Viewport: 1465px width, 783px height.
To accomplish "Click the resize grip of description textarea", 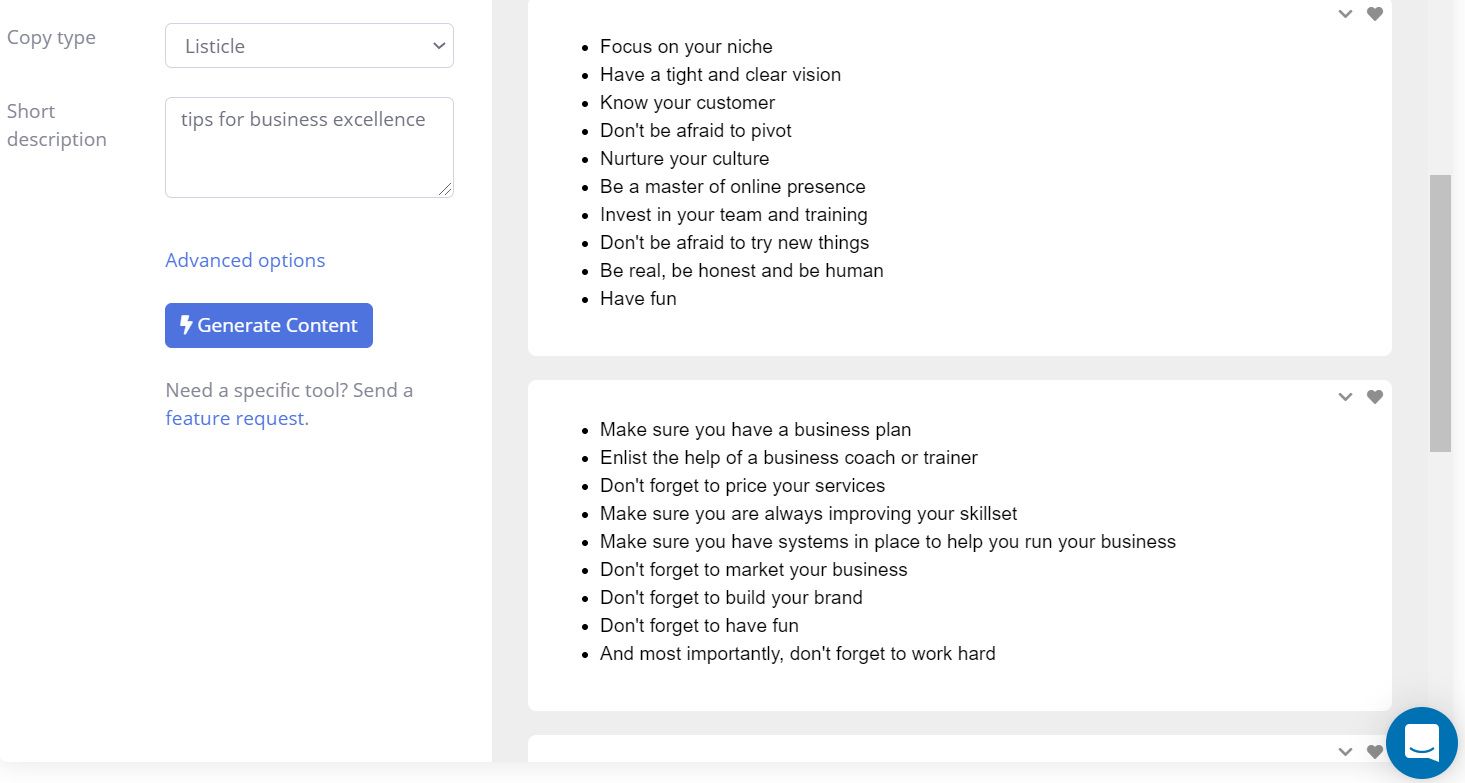I will 446,190.
